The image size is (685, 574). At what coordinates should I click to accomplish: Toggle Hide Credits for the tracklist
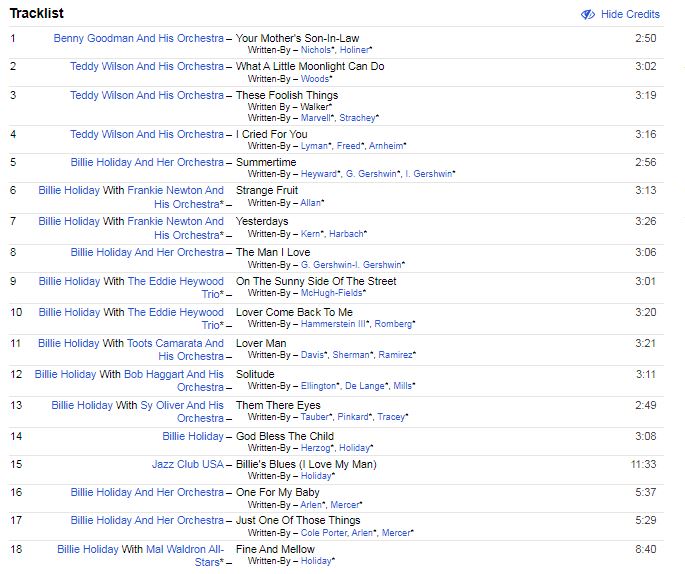(629, 15)
